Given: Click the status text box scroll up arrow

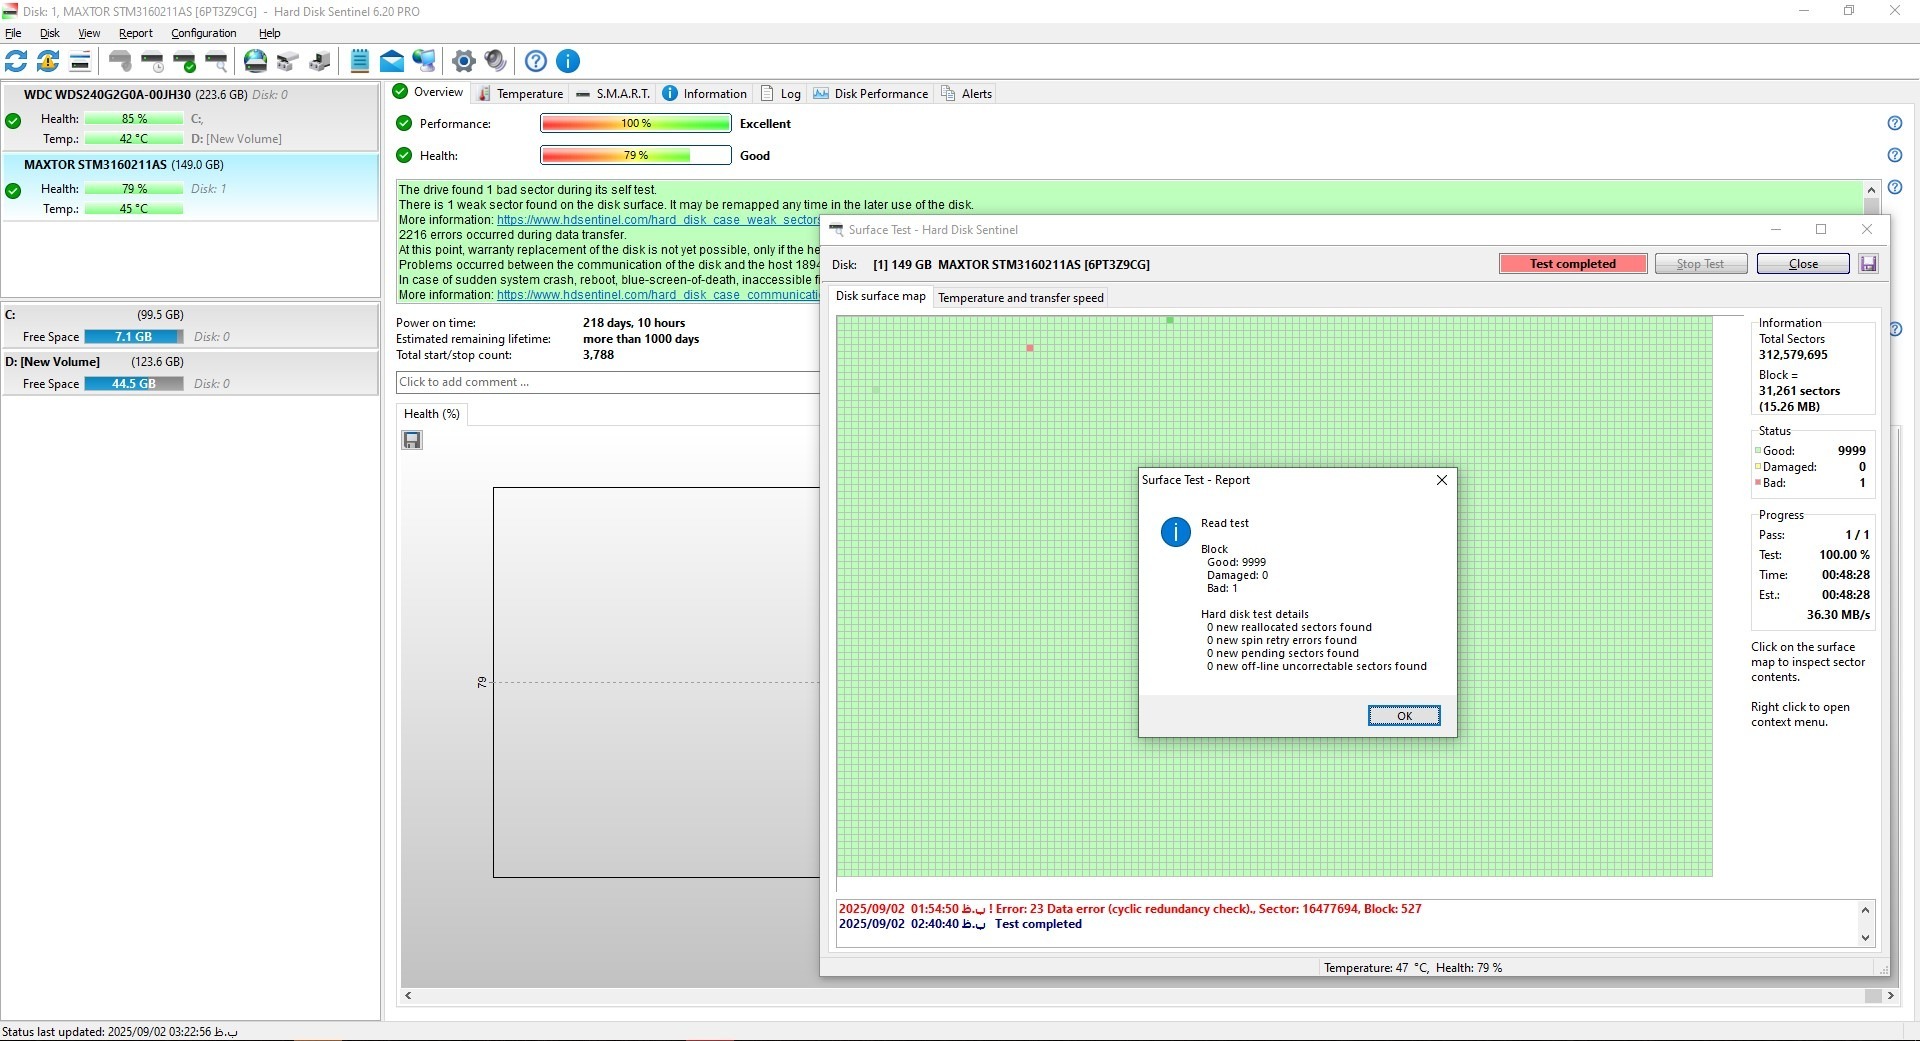Looking at the screenshot, I should coord(1872,189).
